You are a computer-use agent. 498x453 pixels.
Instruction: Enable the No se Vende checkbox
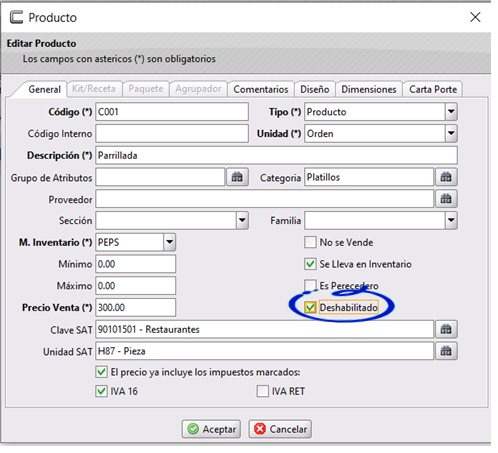[310, 242]
